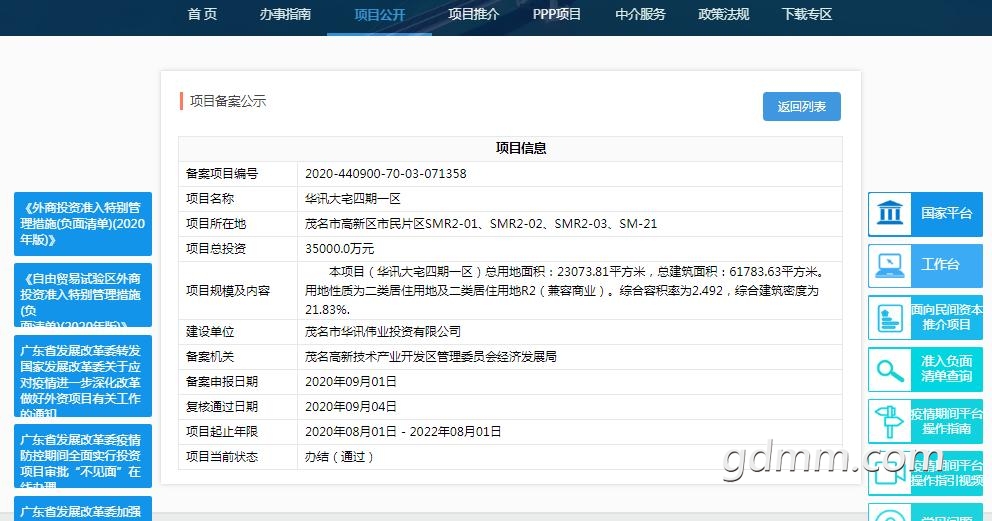Click period 2020年08月01日 - 2022年08月01日
Screen dimensions: 992x521
(x=403, y=431)
